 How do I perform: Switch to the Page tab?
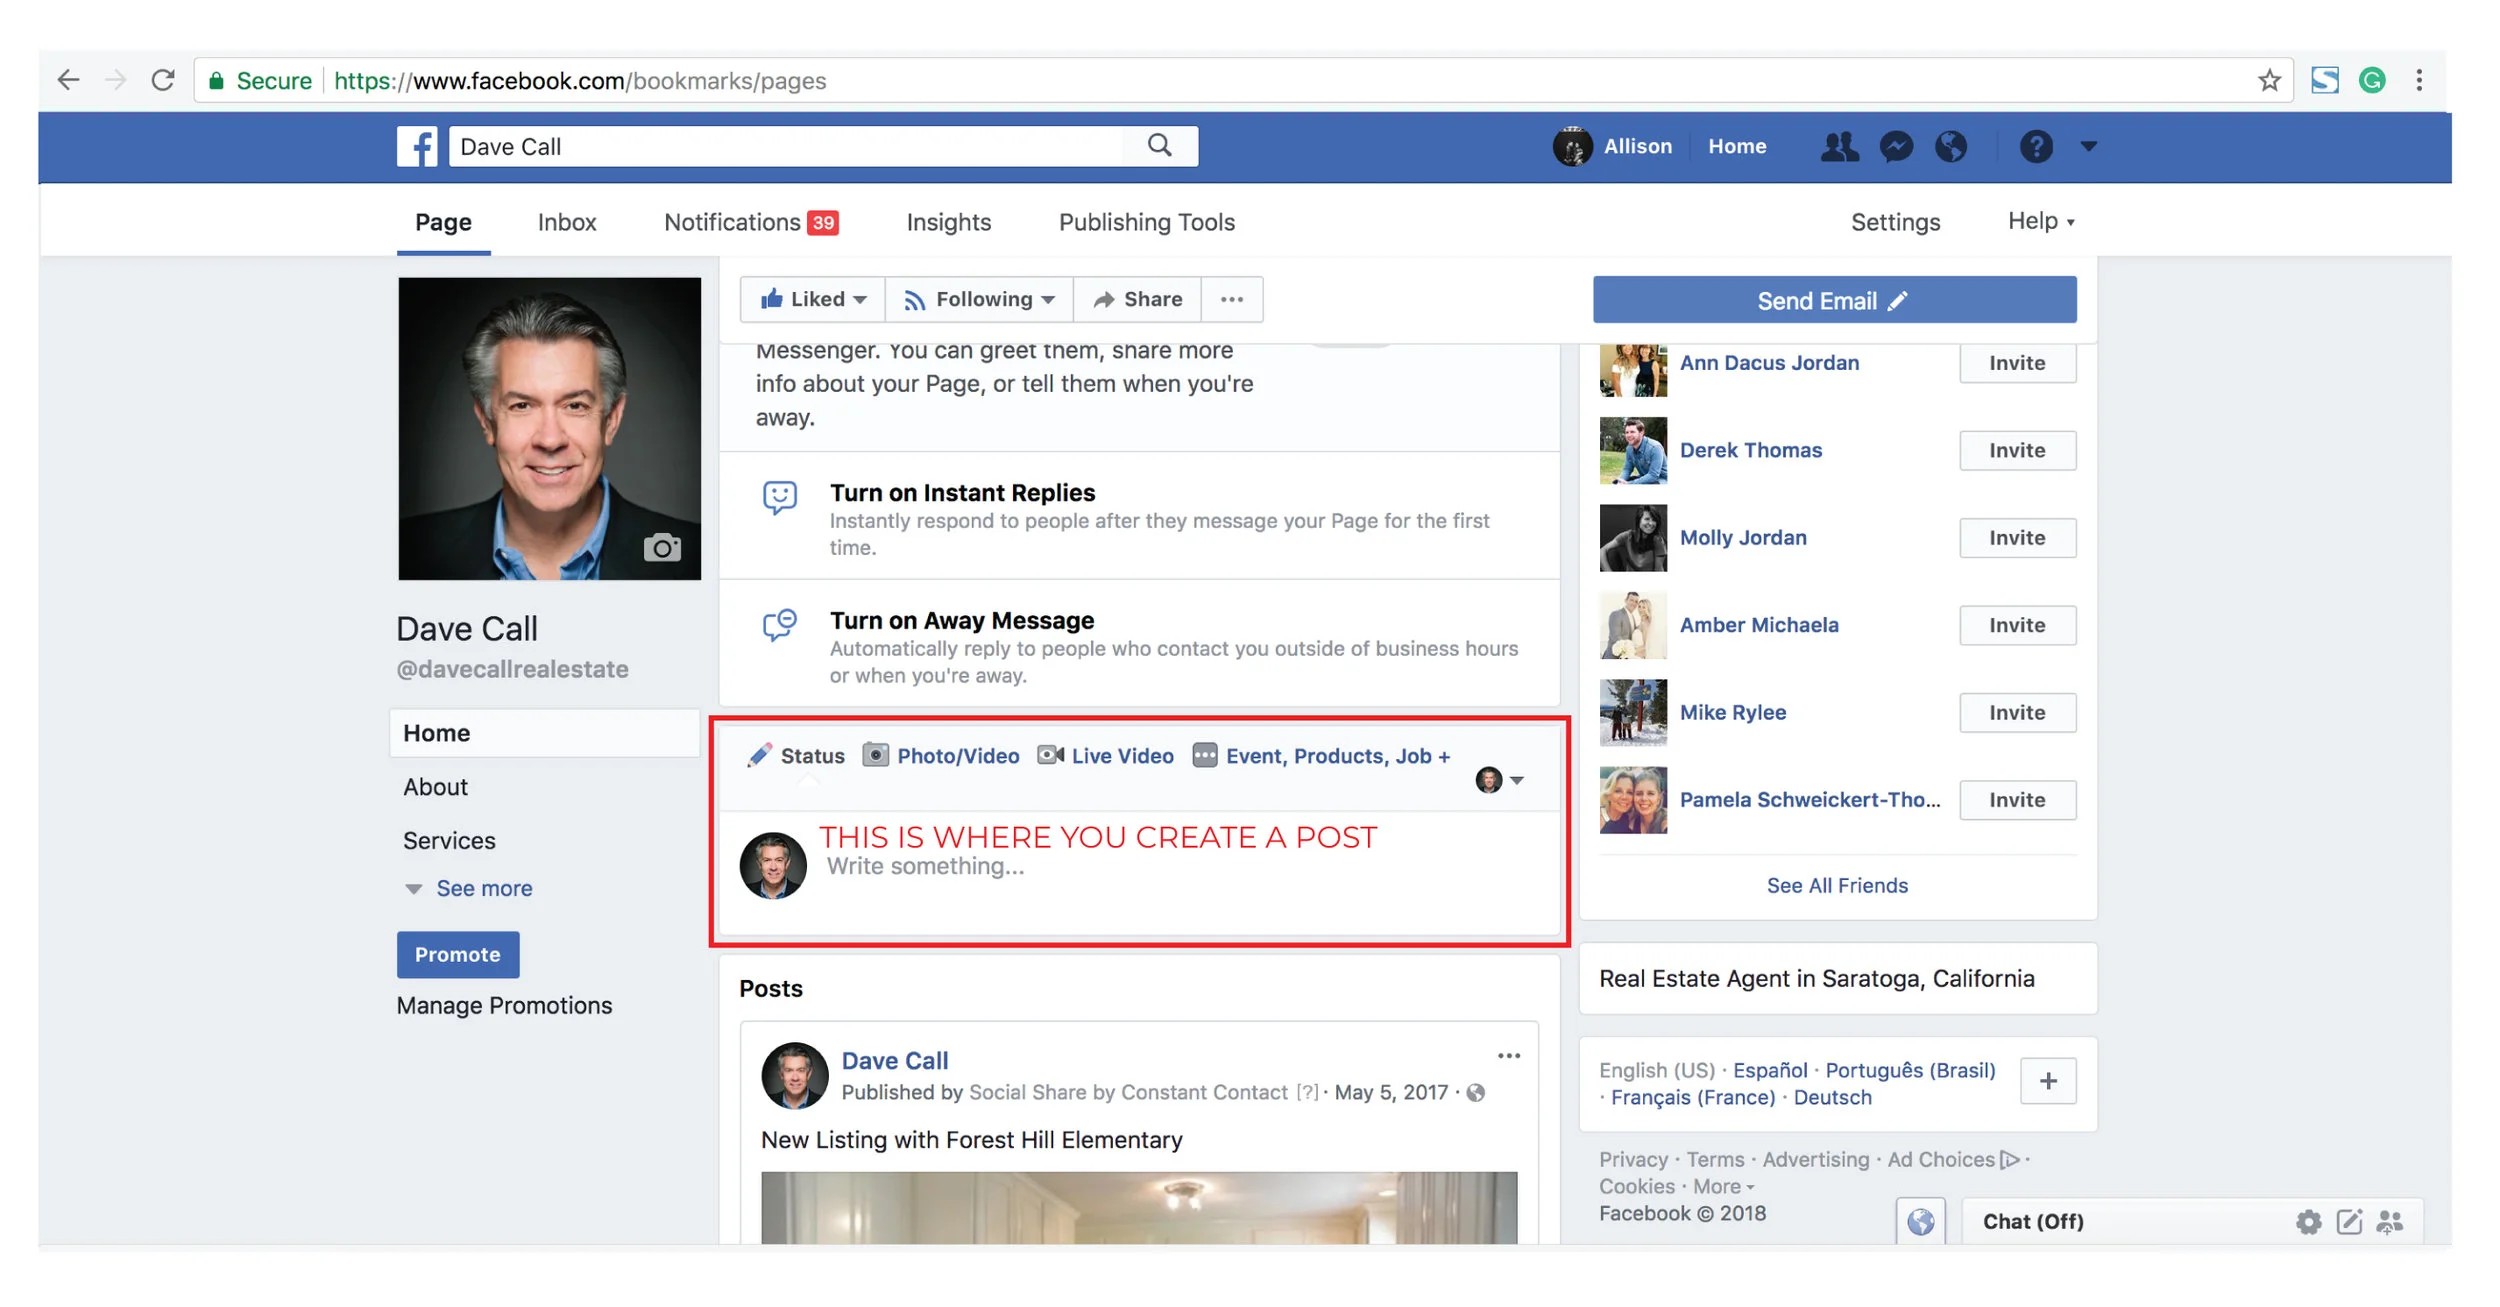(443, 222)
